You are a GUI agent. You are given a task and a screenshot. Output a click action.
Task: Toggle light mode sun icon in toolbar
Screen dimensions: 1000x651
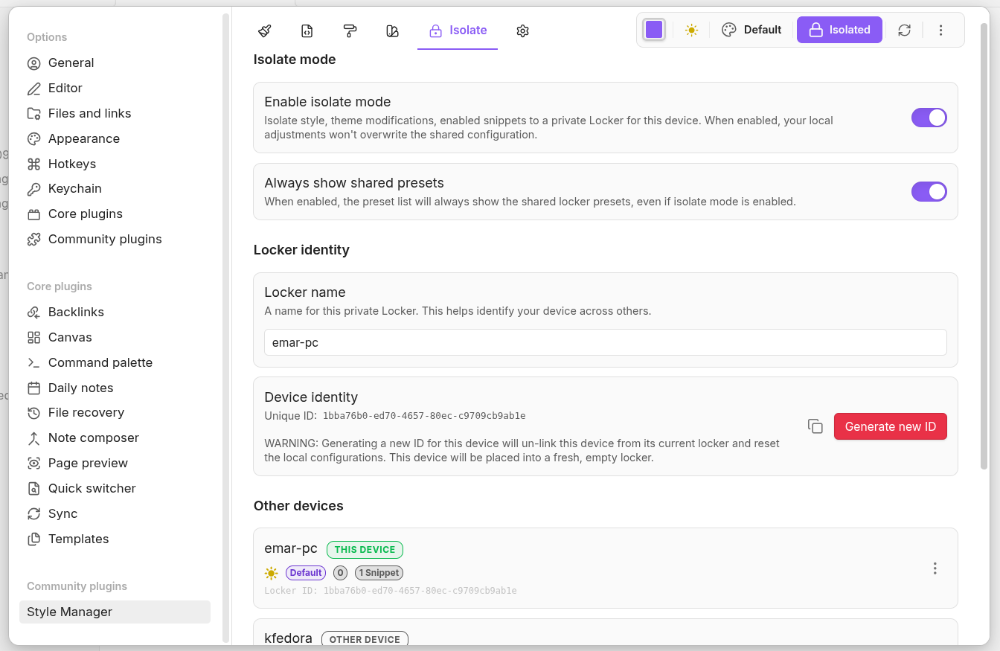tap(691, 30)
